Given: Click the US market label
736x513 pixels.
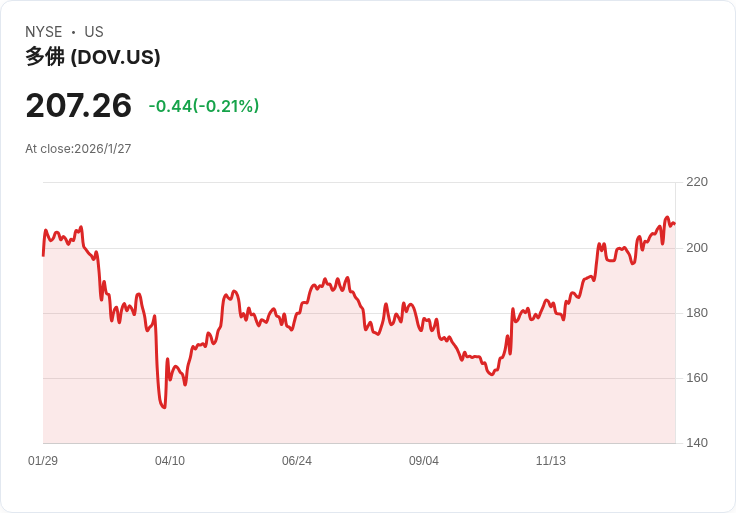Looking at the screenshot, I should coord(94,32).
